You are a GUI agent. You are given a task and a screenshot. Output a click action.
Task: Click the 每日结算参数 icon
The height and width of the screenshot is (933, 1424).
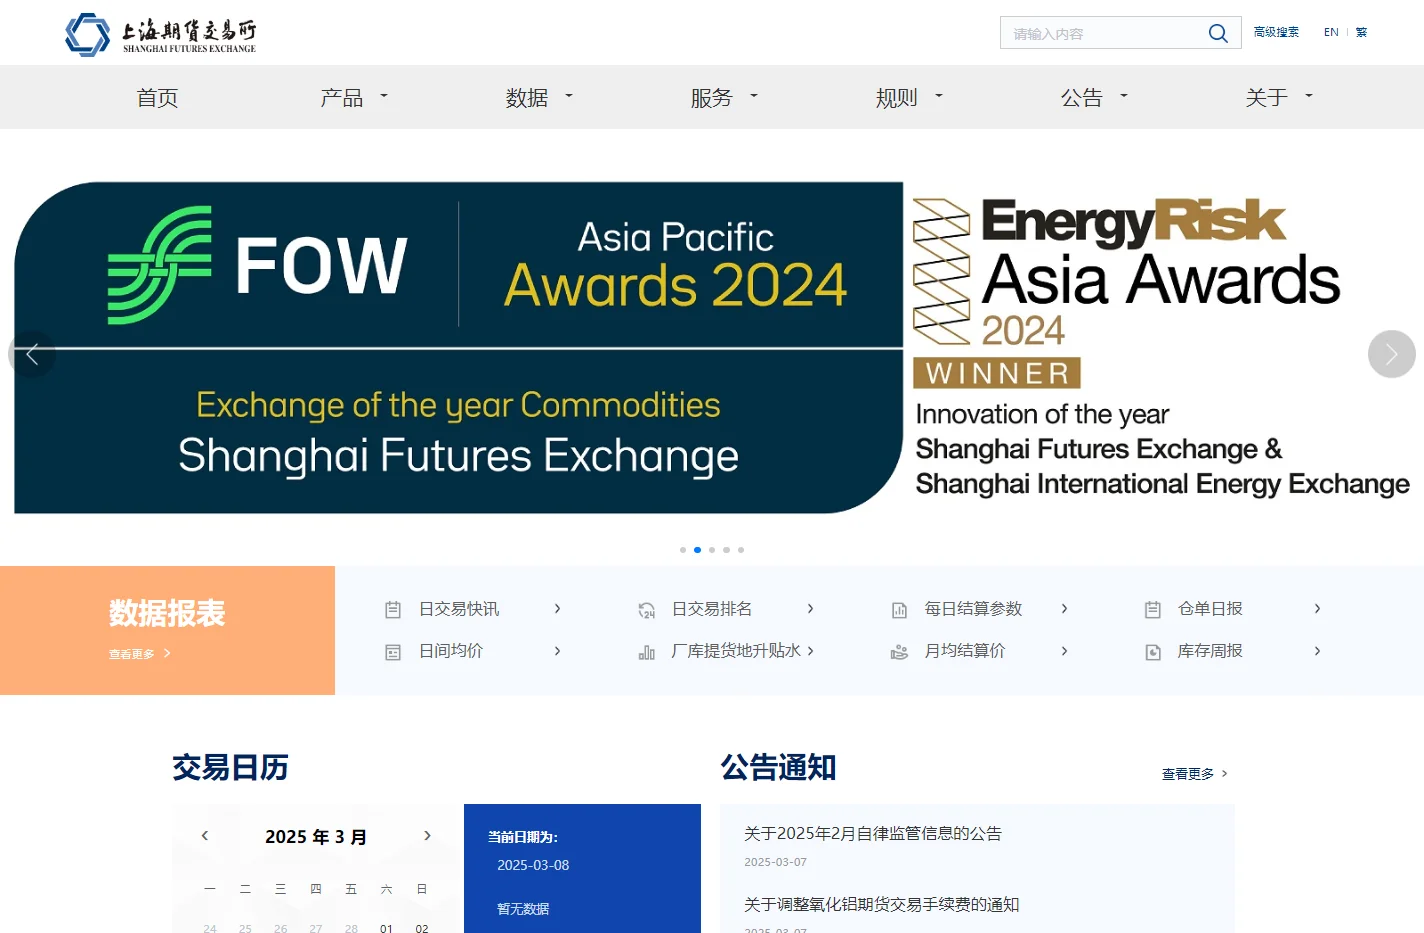(899, 610)
